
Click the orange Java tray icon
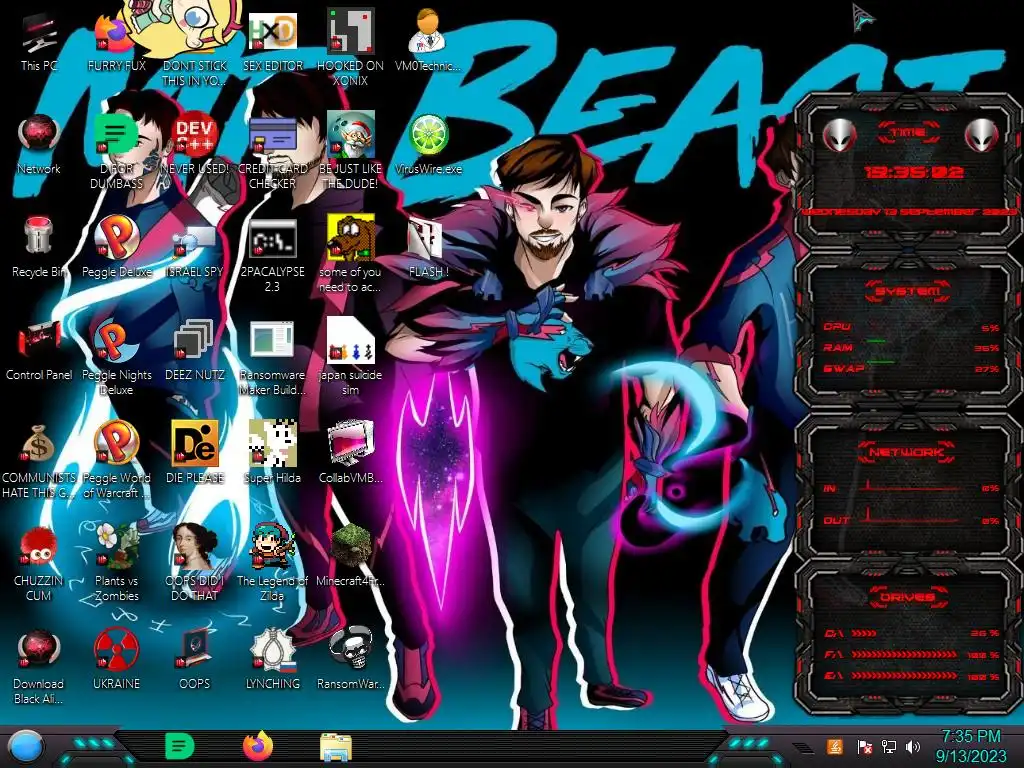pyautogui.click(x=835, y=746)
